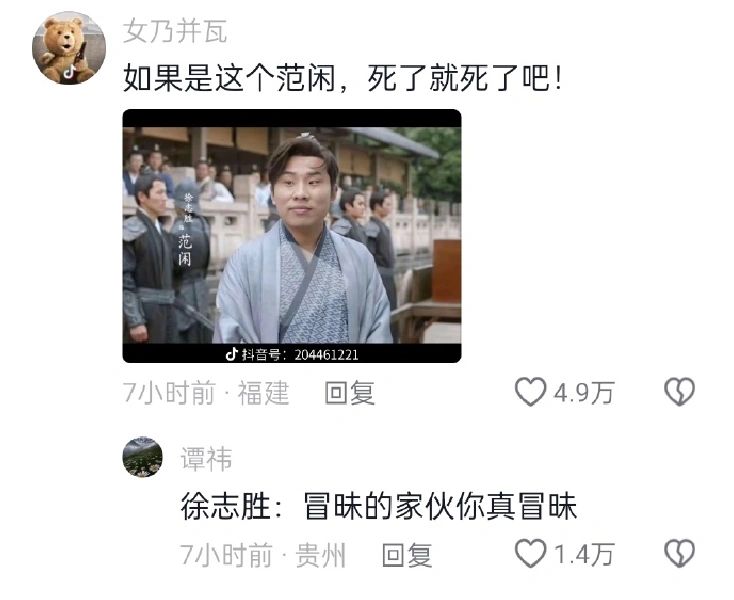Viewport: 734px width, 600px height.
Task: Tap the 抖音号 204461221 watermark
Action: [x=292, y=354]
